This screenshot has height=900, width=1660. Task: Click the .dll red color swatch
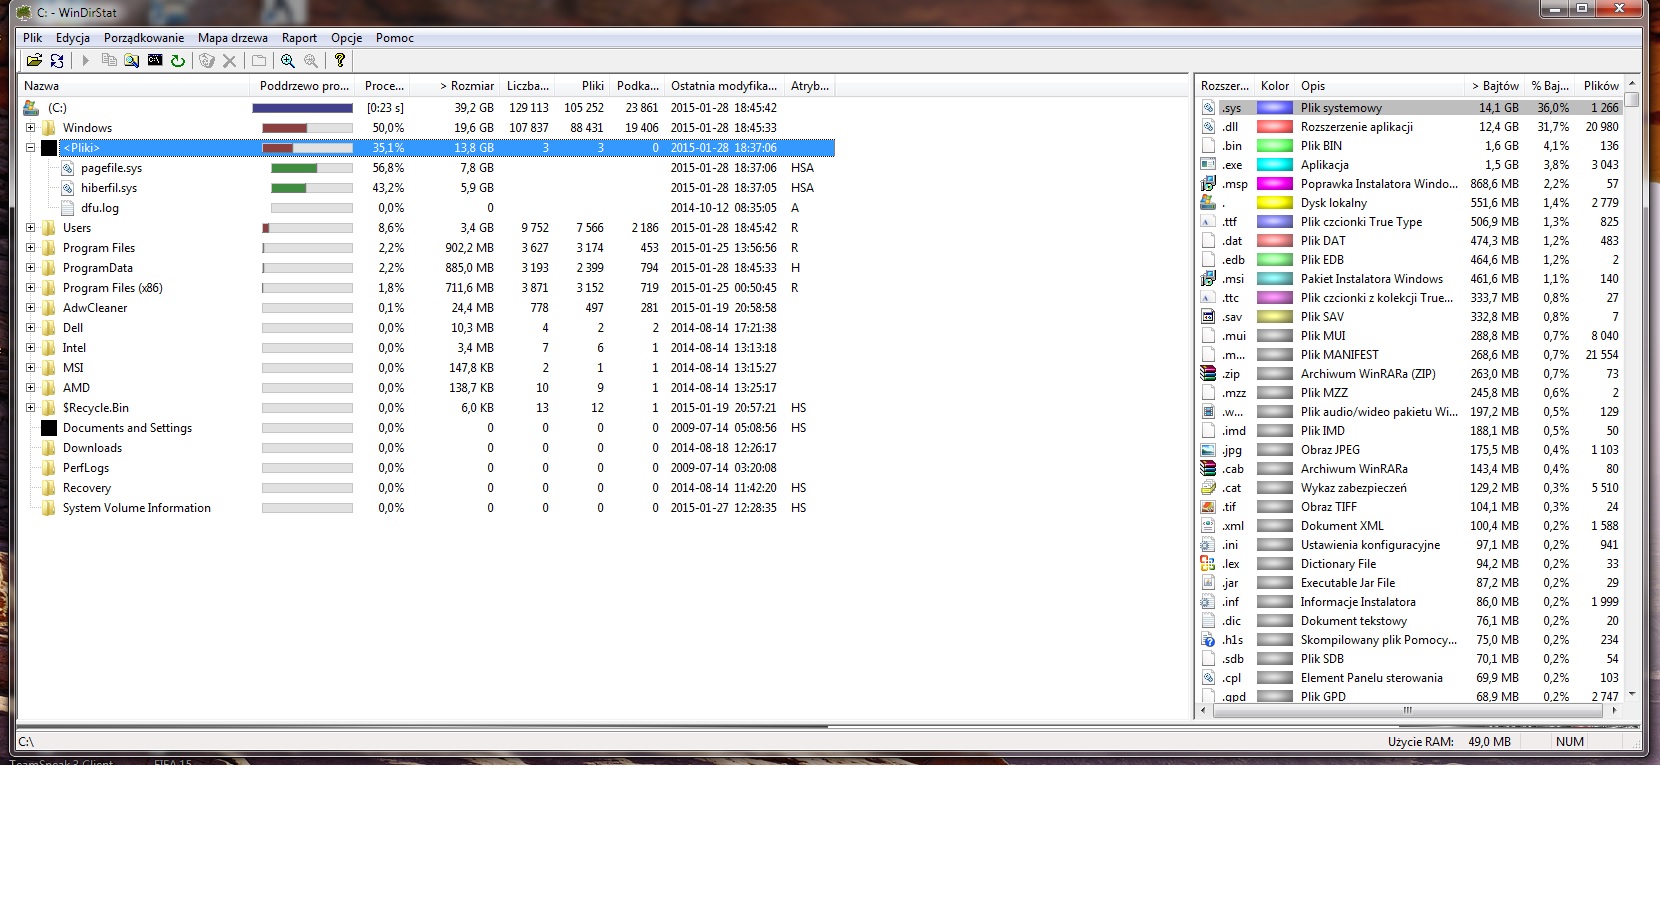click(x=1275, y=127)
